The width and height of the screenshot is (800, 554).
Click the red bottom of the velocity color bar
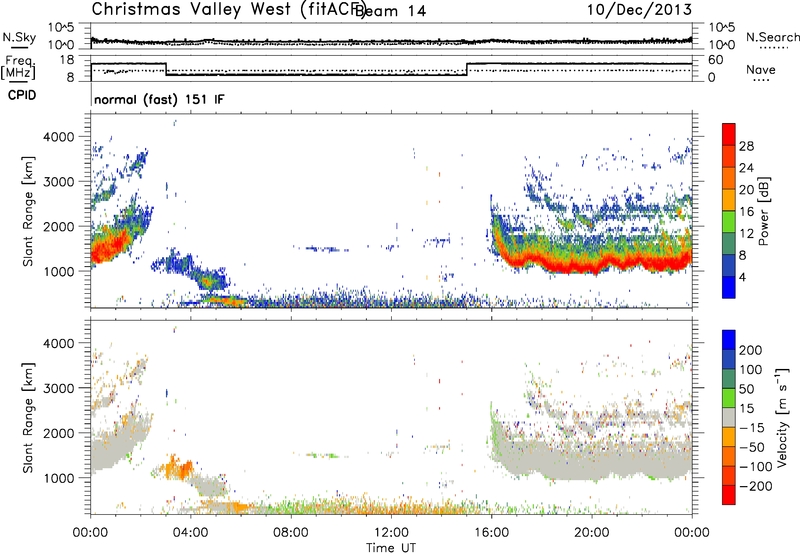[729, 495]
